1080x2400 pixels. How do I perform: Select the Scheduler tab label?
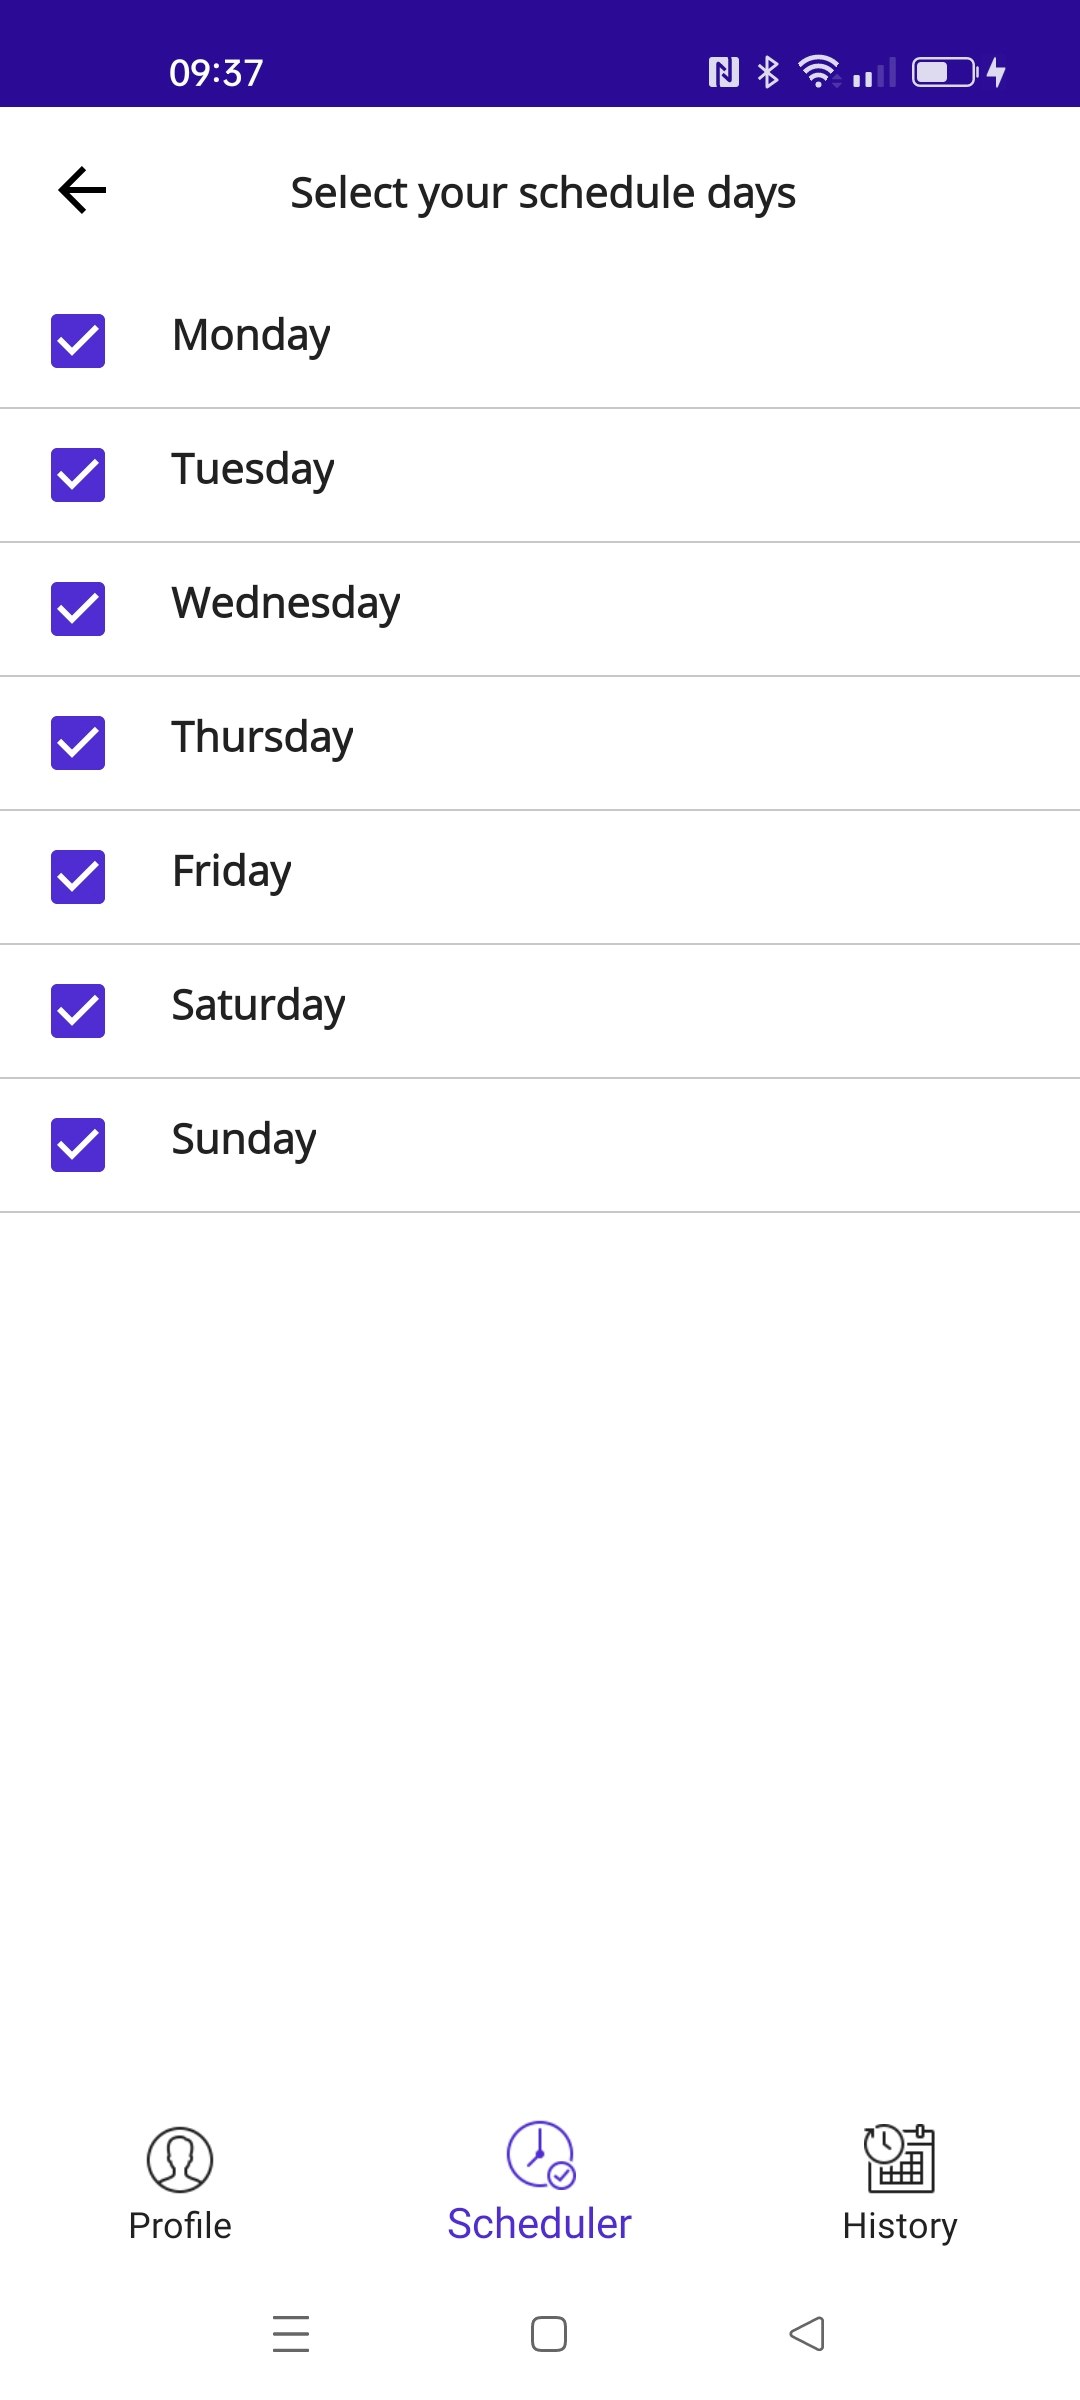540,2224
